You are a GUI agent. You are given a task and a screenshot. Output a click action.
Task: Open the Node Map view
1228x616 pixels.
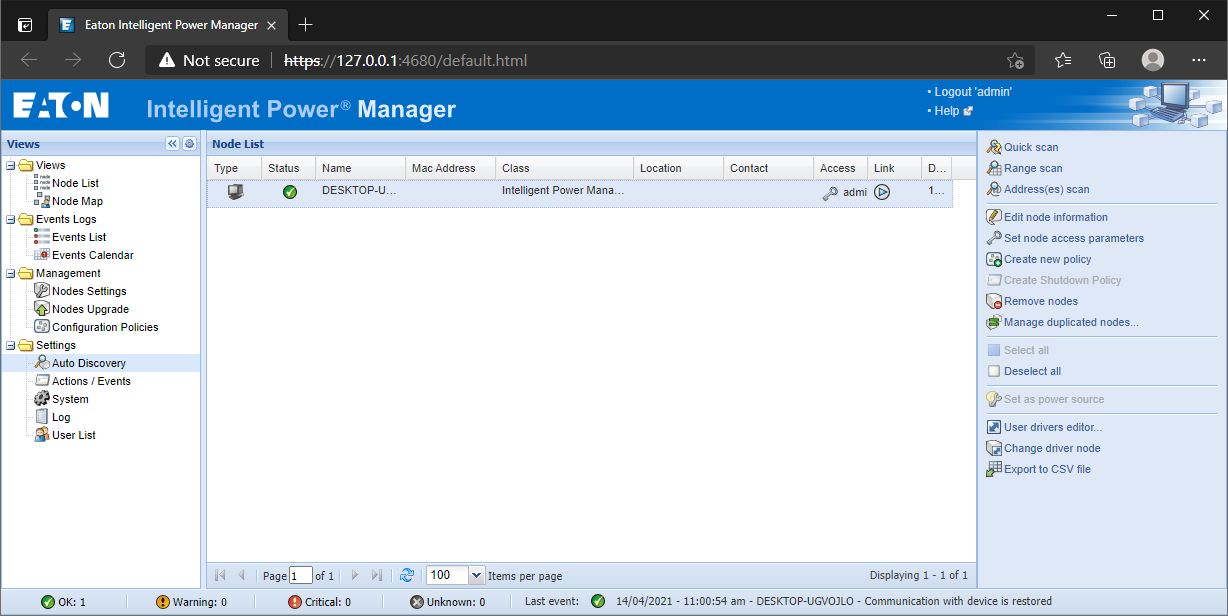point(77,201)
